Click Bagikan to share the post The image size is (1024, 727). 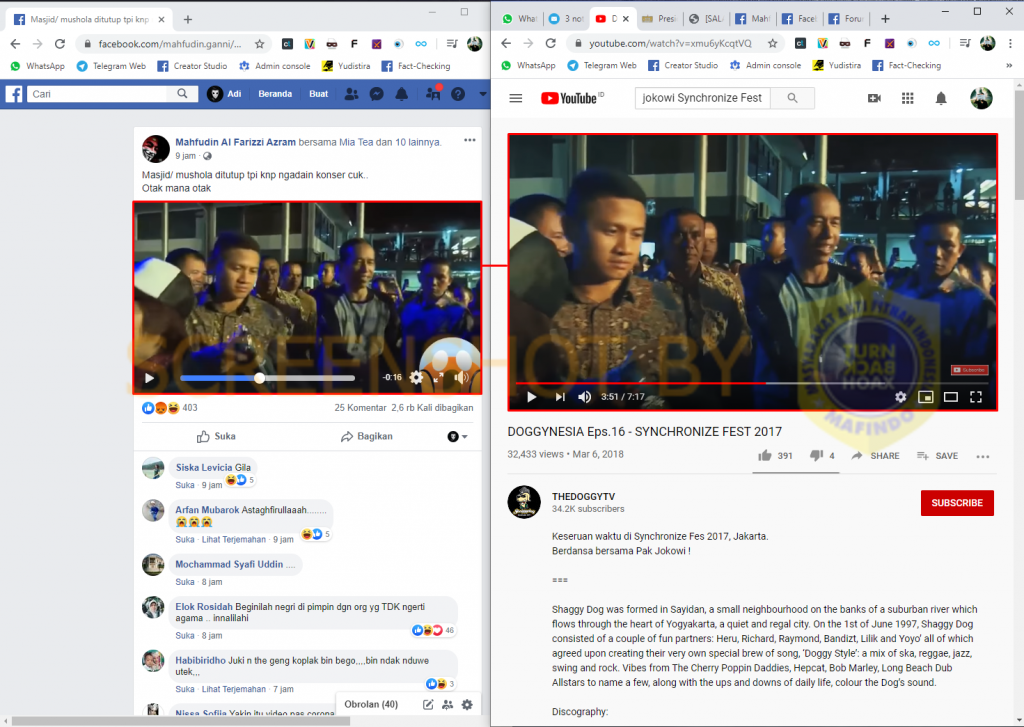(x=367, y=437)
